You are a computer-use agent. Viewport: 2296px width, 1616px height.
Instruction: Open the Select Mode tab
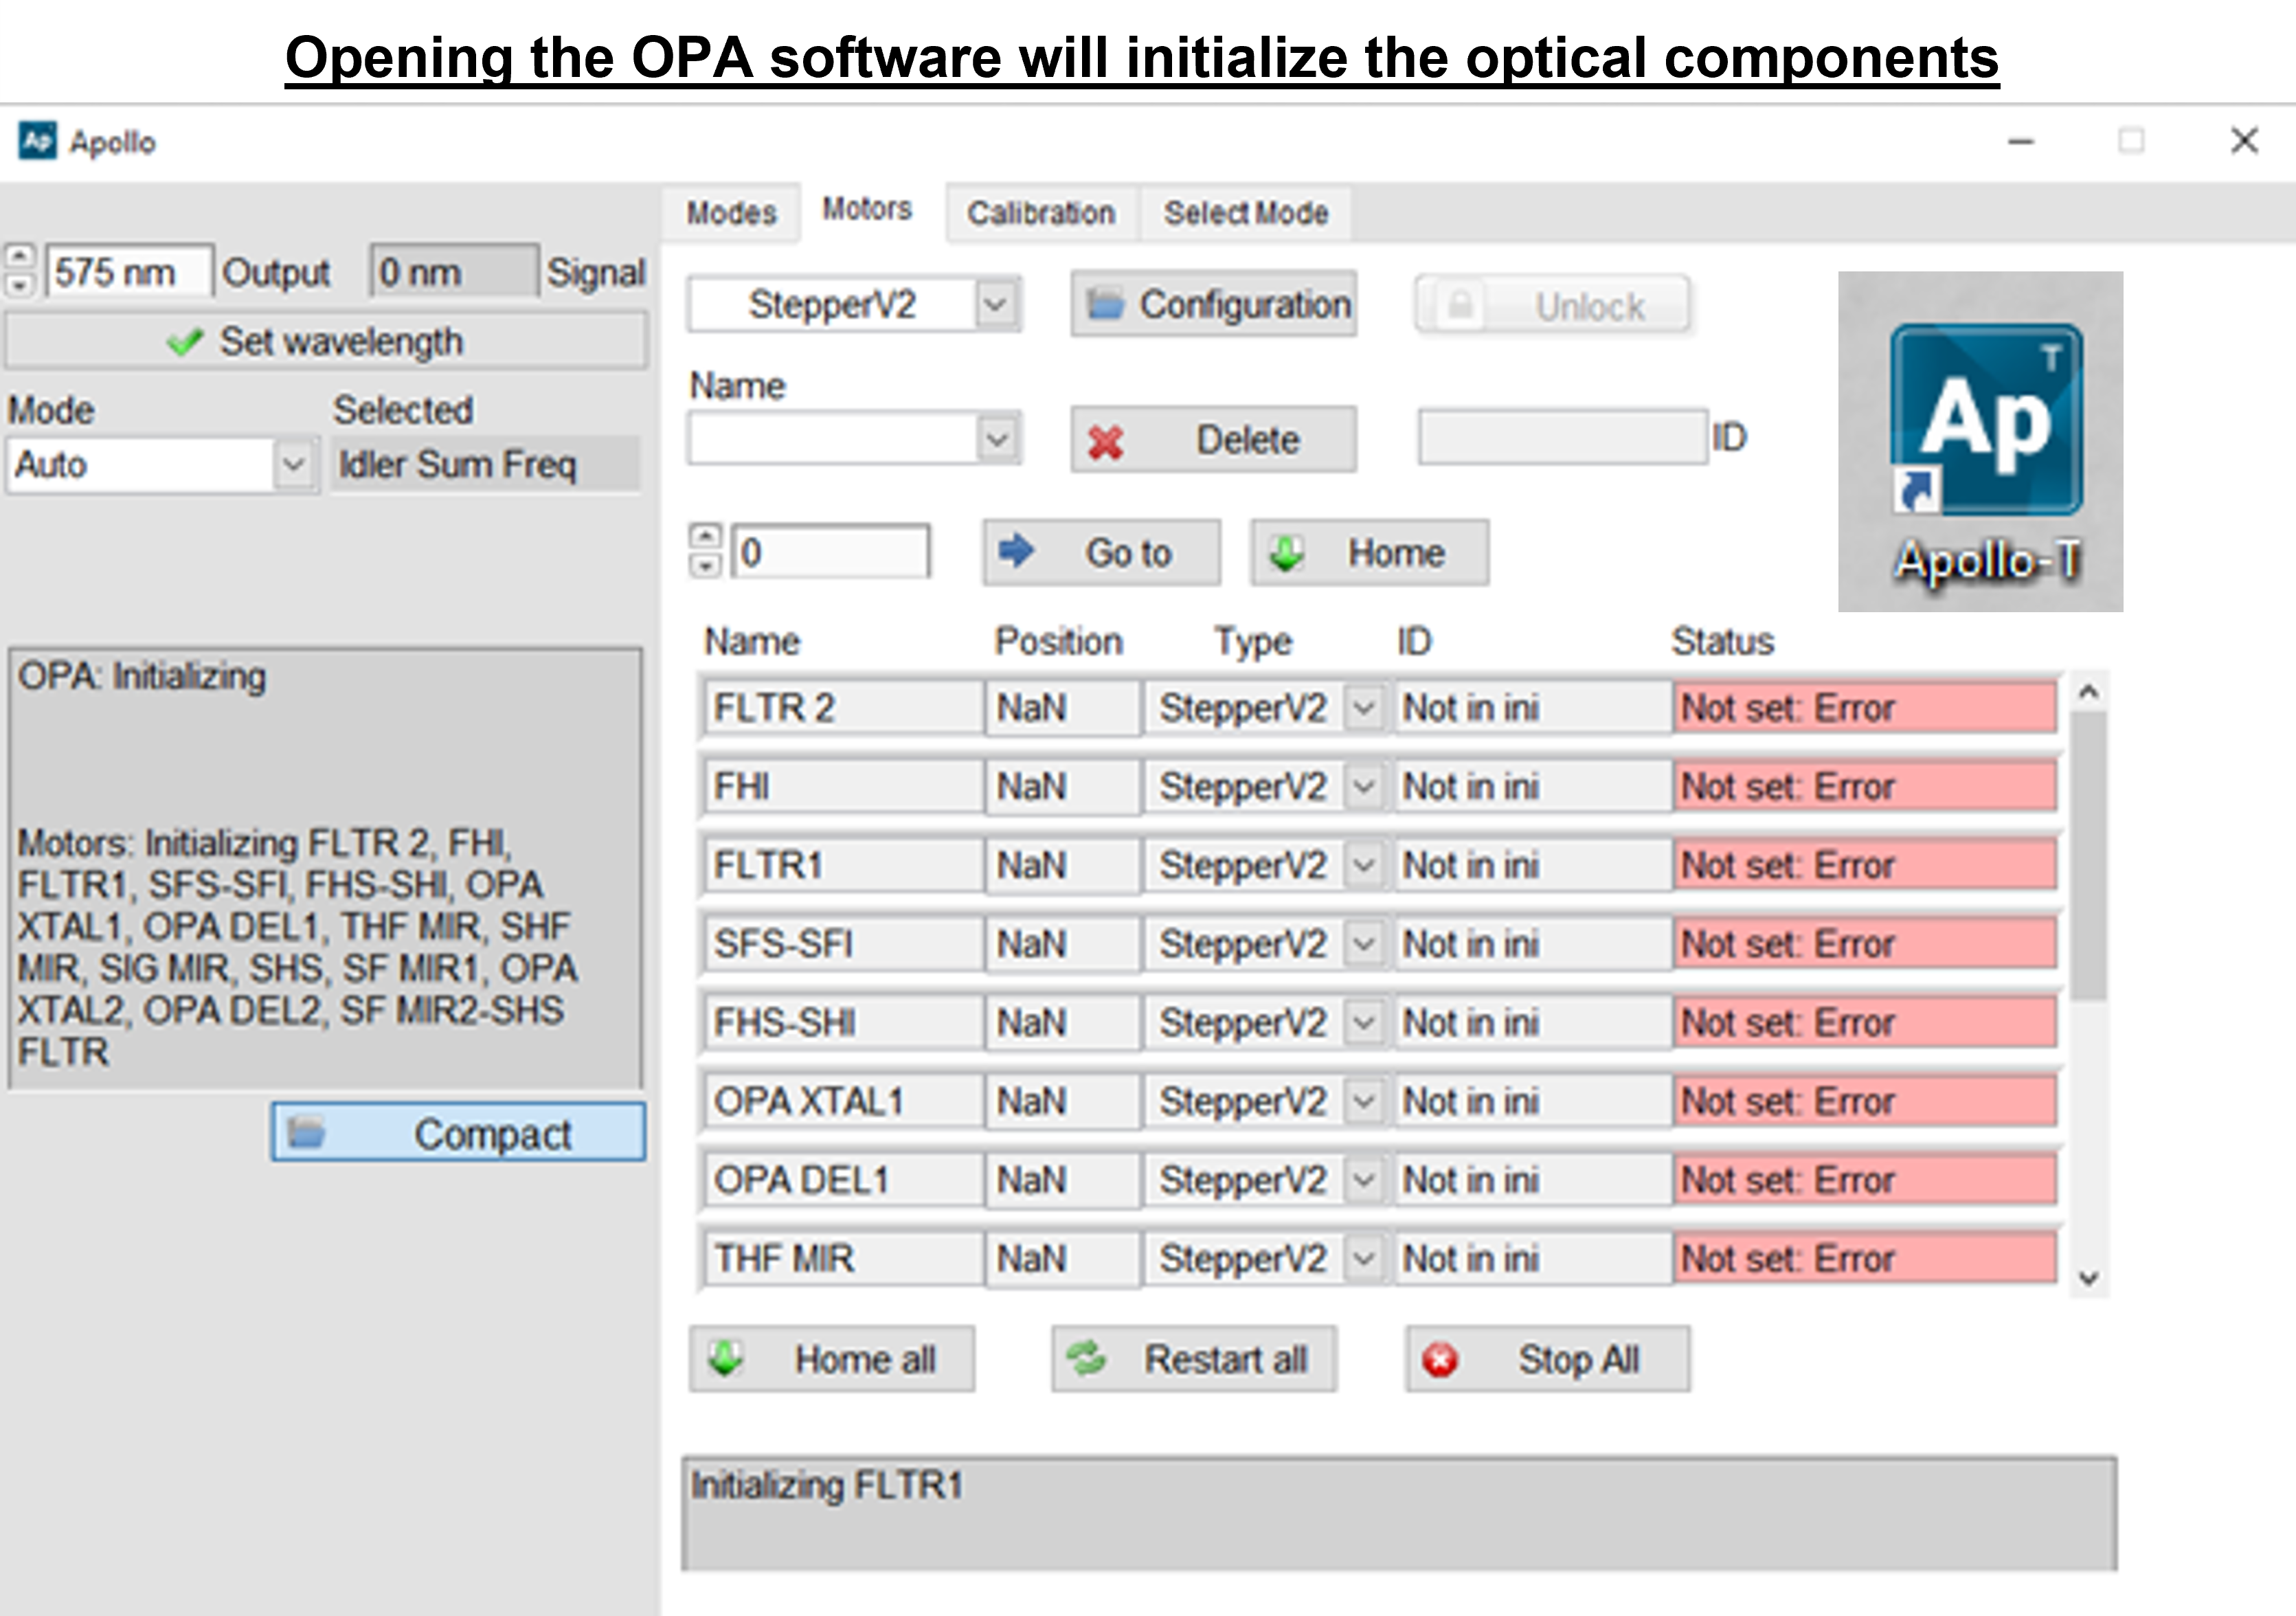(1245, 213)
